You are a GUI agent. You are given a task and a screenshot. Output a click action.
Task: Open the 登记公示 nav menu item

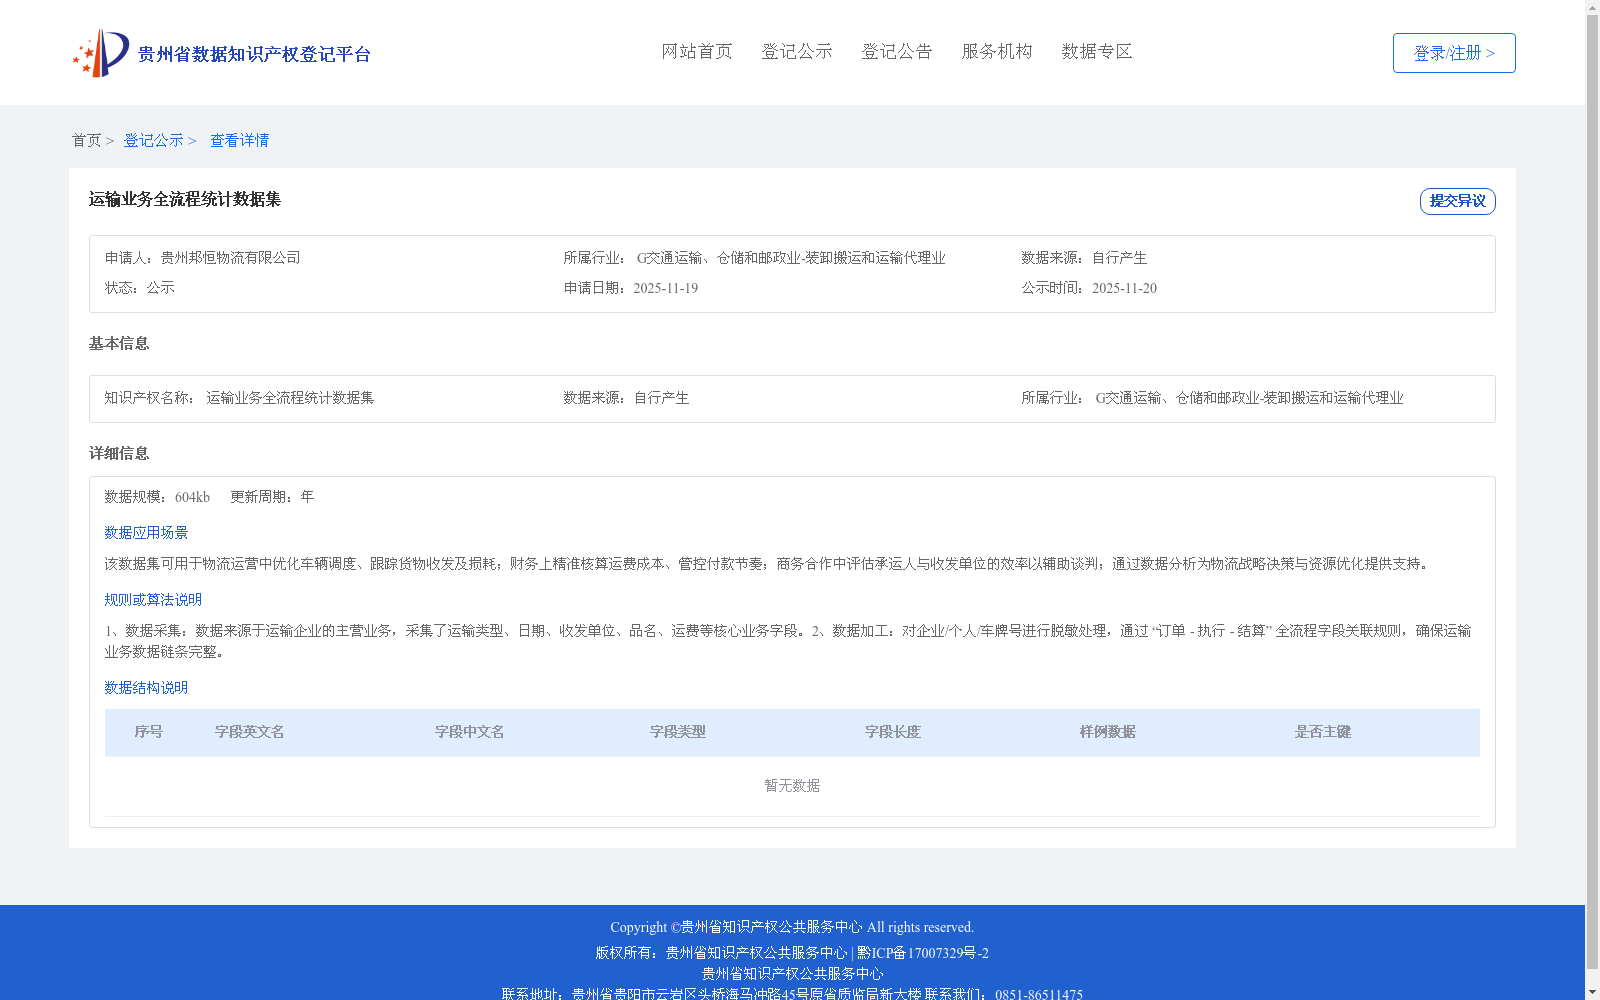(797, 51)
